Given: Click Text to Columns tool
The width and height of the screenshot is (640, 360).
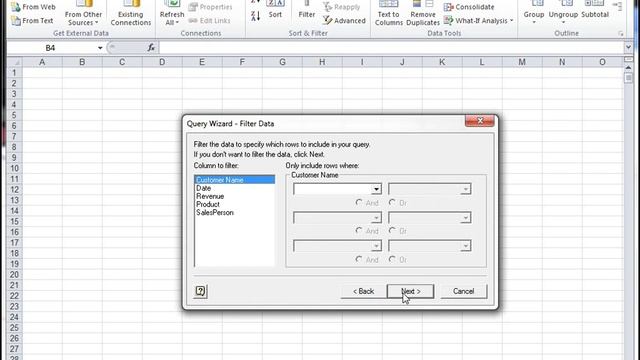Looking at the screenshot, I should pyautogui.click(x=389, y=14).
